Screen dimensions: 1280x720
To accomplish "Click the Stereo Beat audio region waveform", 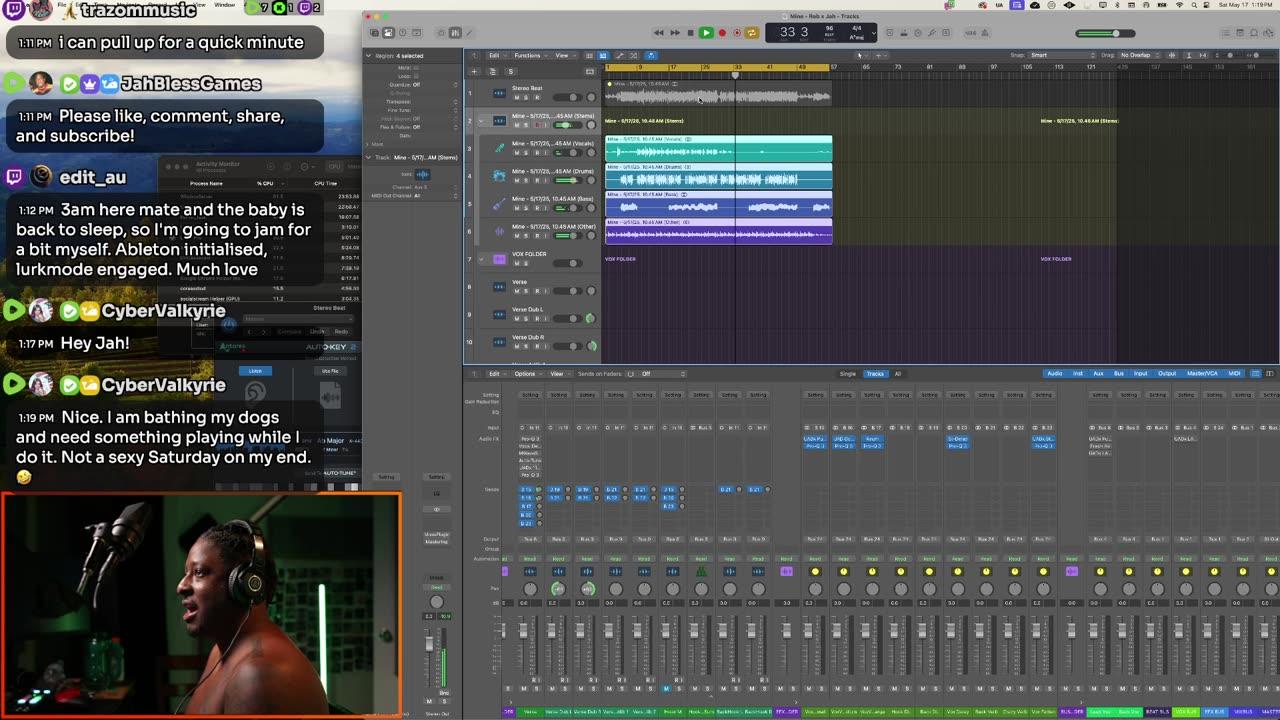I will [718, 94].
